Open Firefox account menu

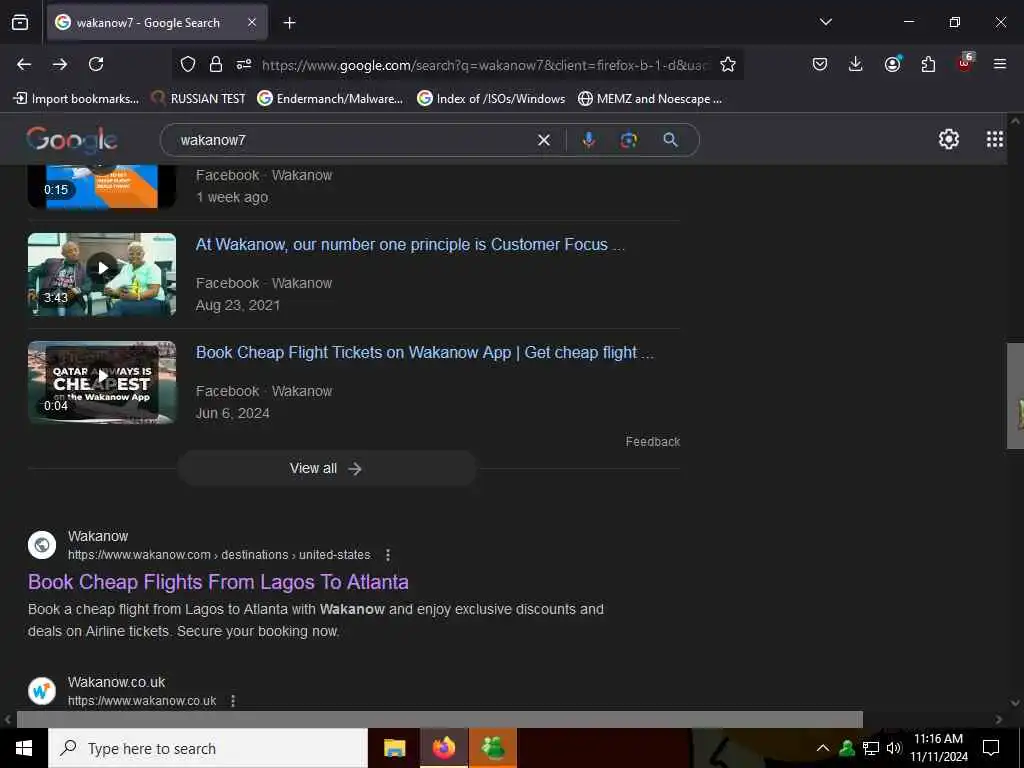(x=892, y=64)
